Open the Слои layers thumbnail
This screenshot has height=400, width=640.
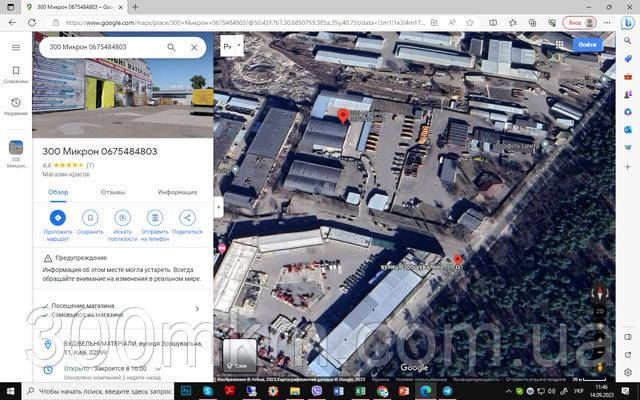(x=240, y=356)
